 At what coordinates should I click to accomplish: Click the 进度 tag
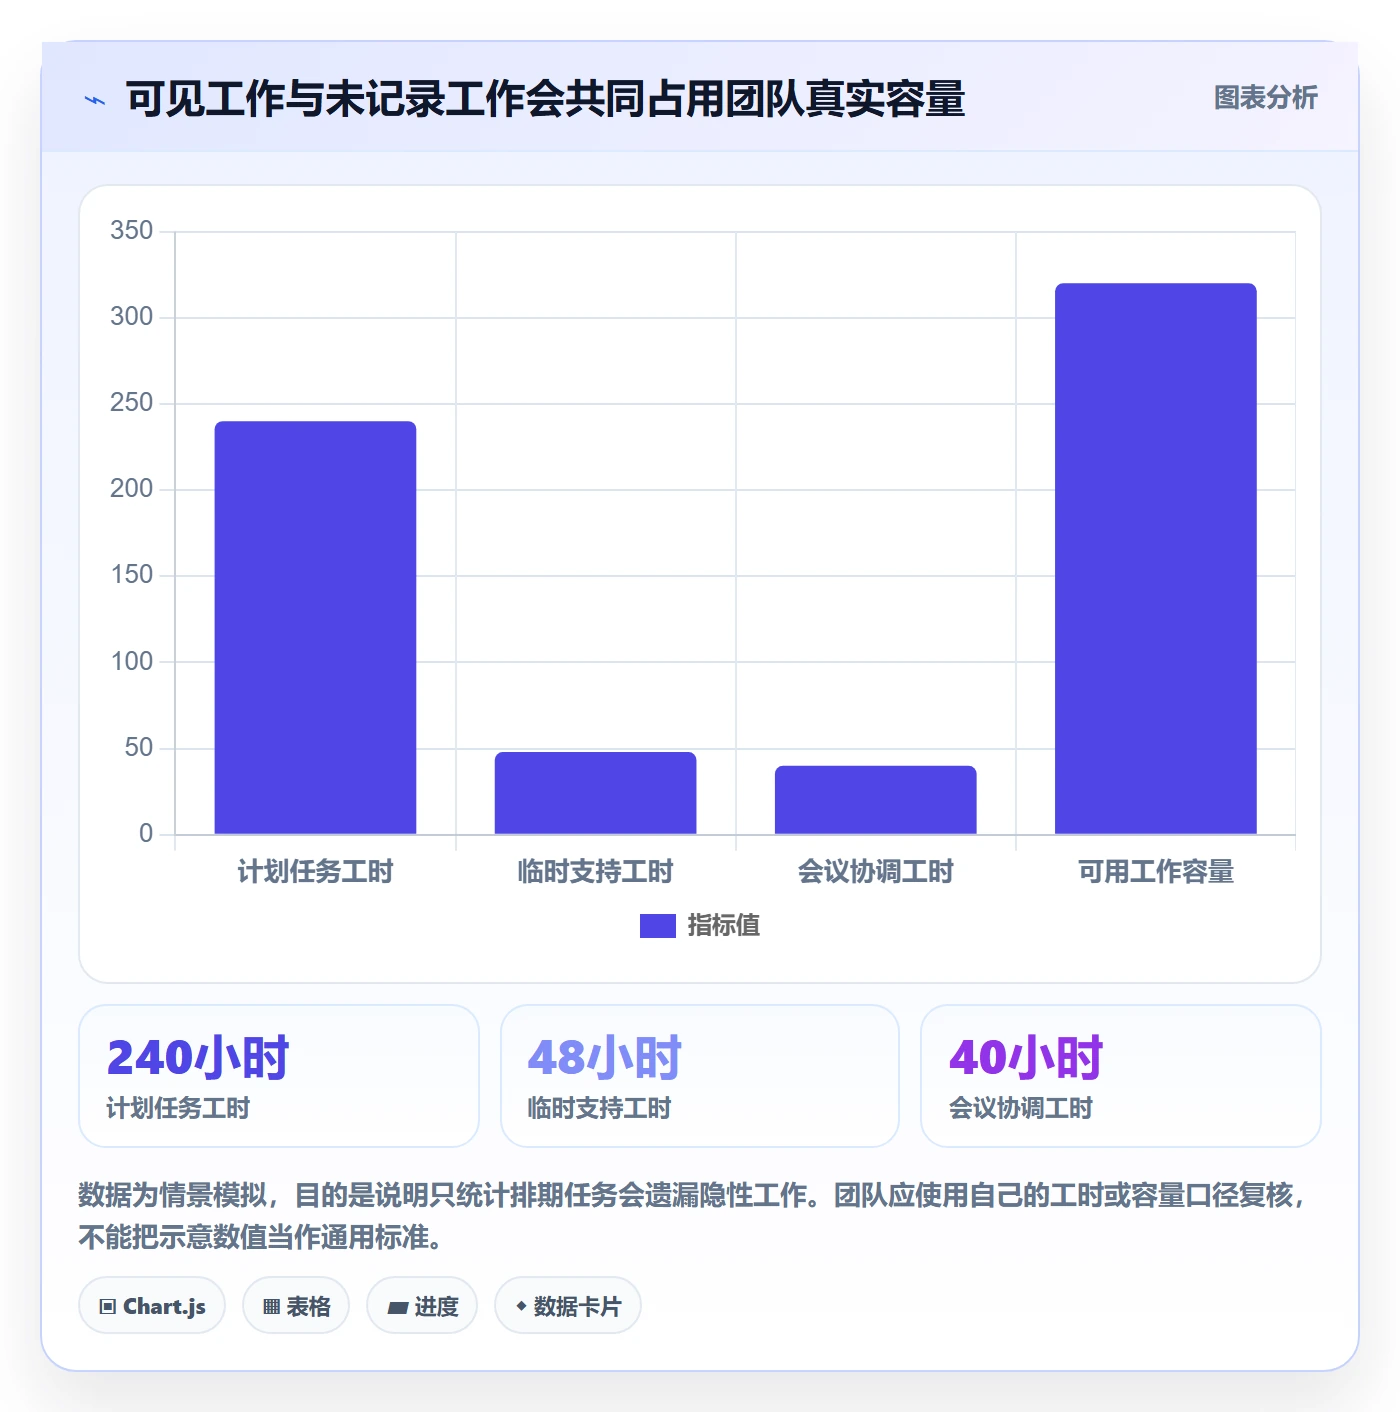422,1305
